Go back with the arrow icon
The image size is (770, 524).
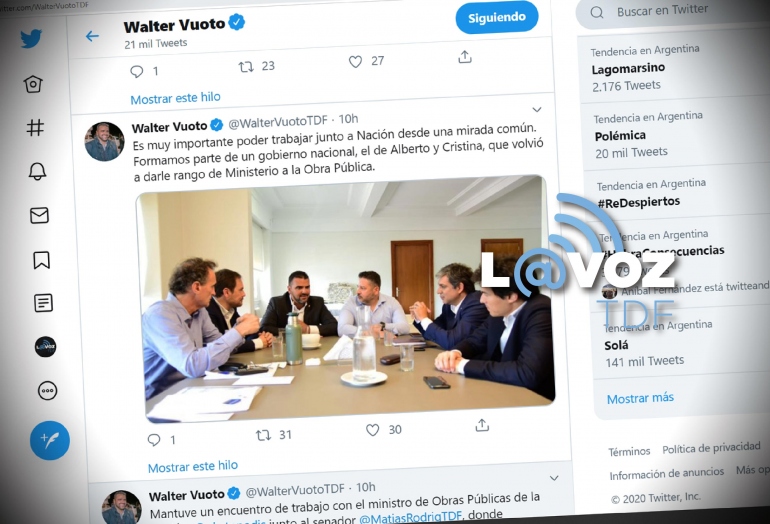click(x=92, y=36)
